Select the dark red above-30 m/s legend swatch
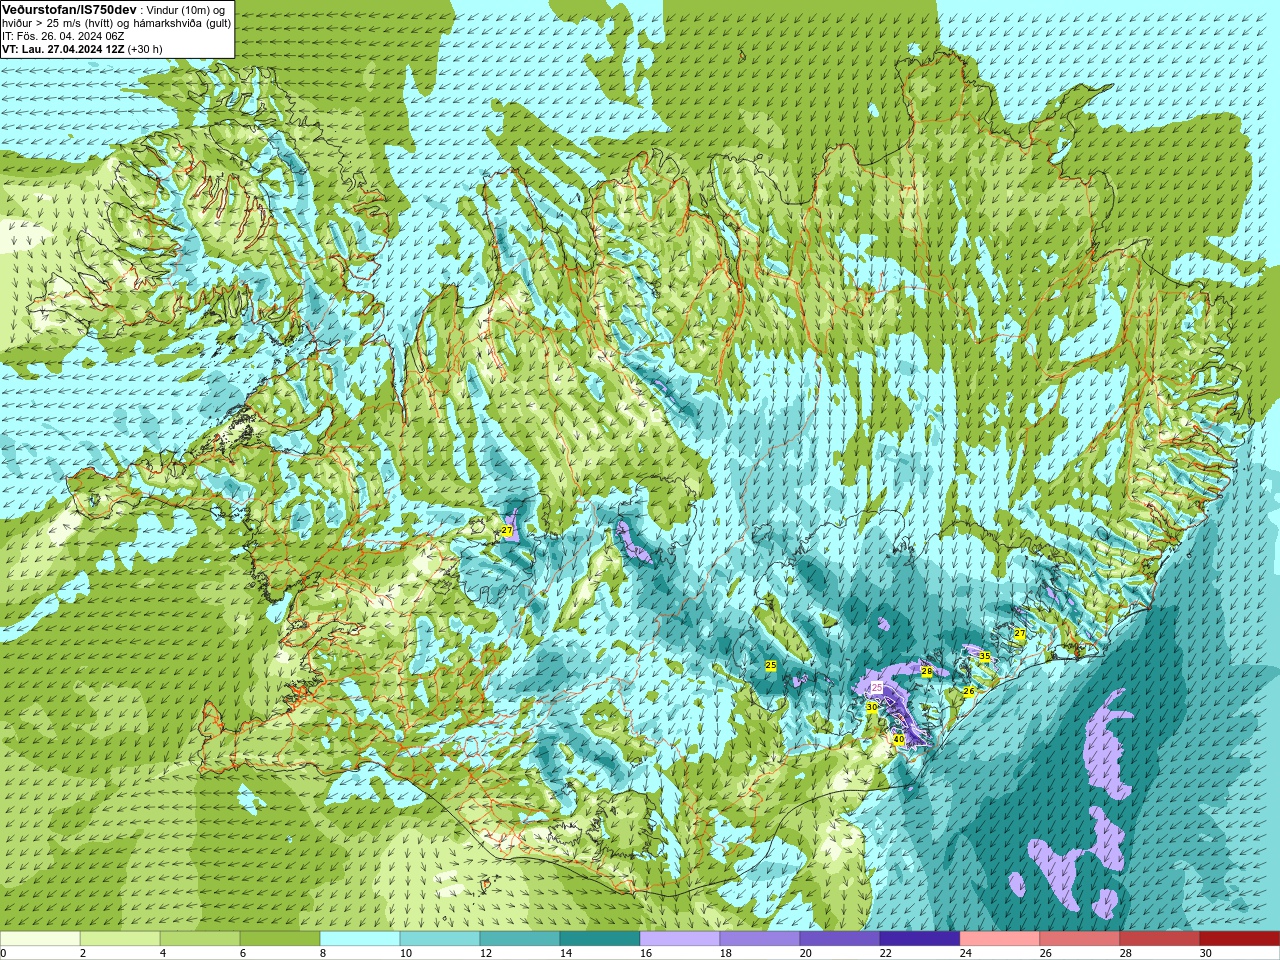Screen dimensions: 1280x960 [1240, 939]
